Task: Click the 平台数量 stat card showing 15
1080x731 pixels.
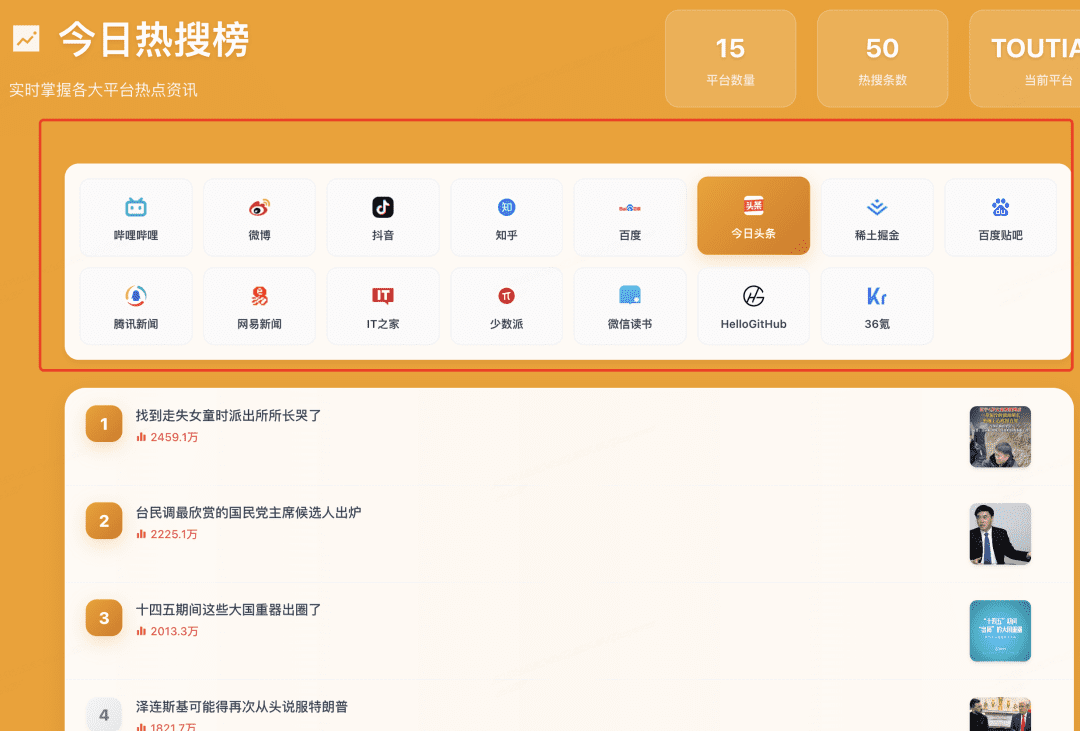Action: [730, 59]
